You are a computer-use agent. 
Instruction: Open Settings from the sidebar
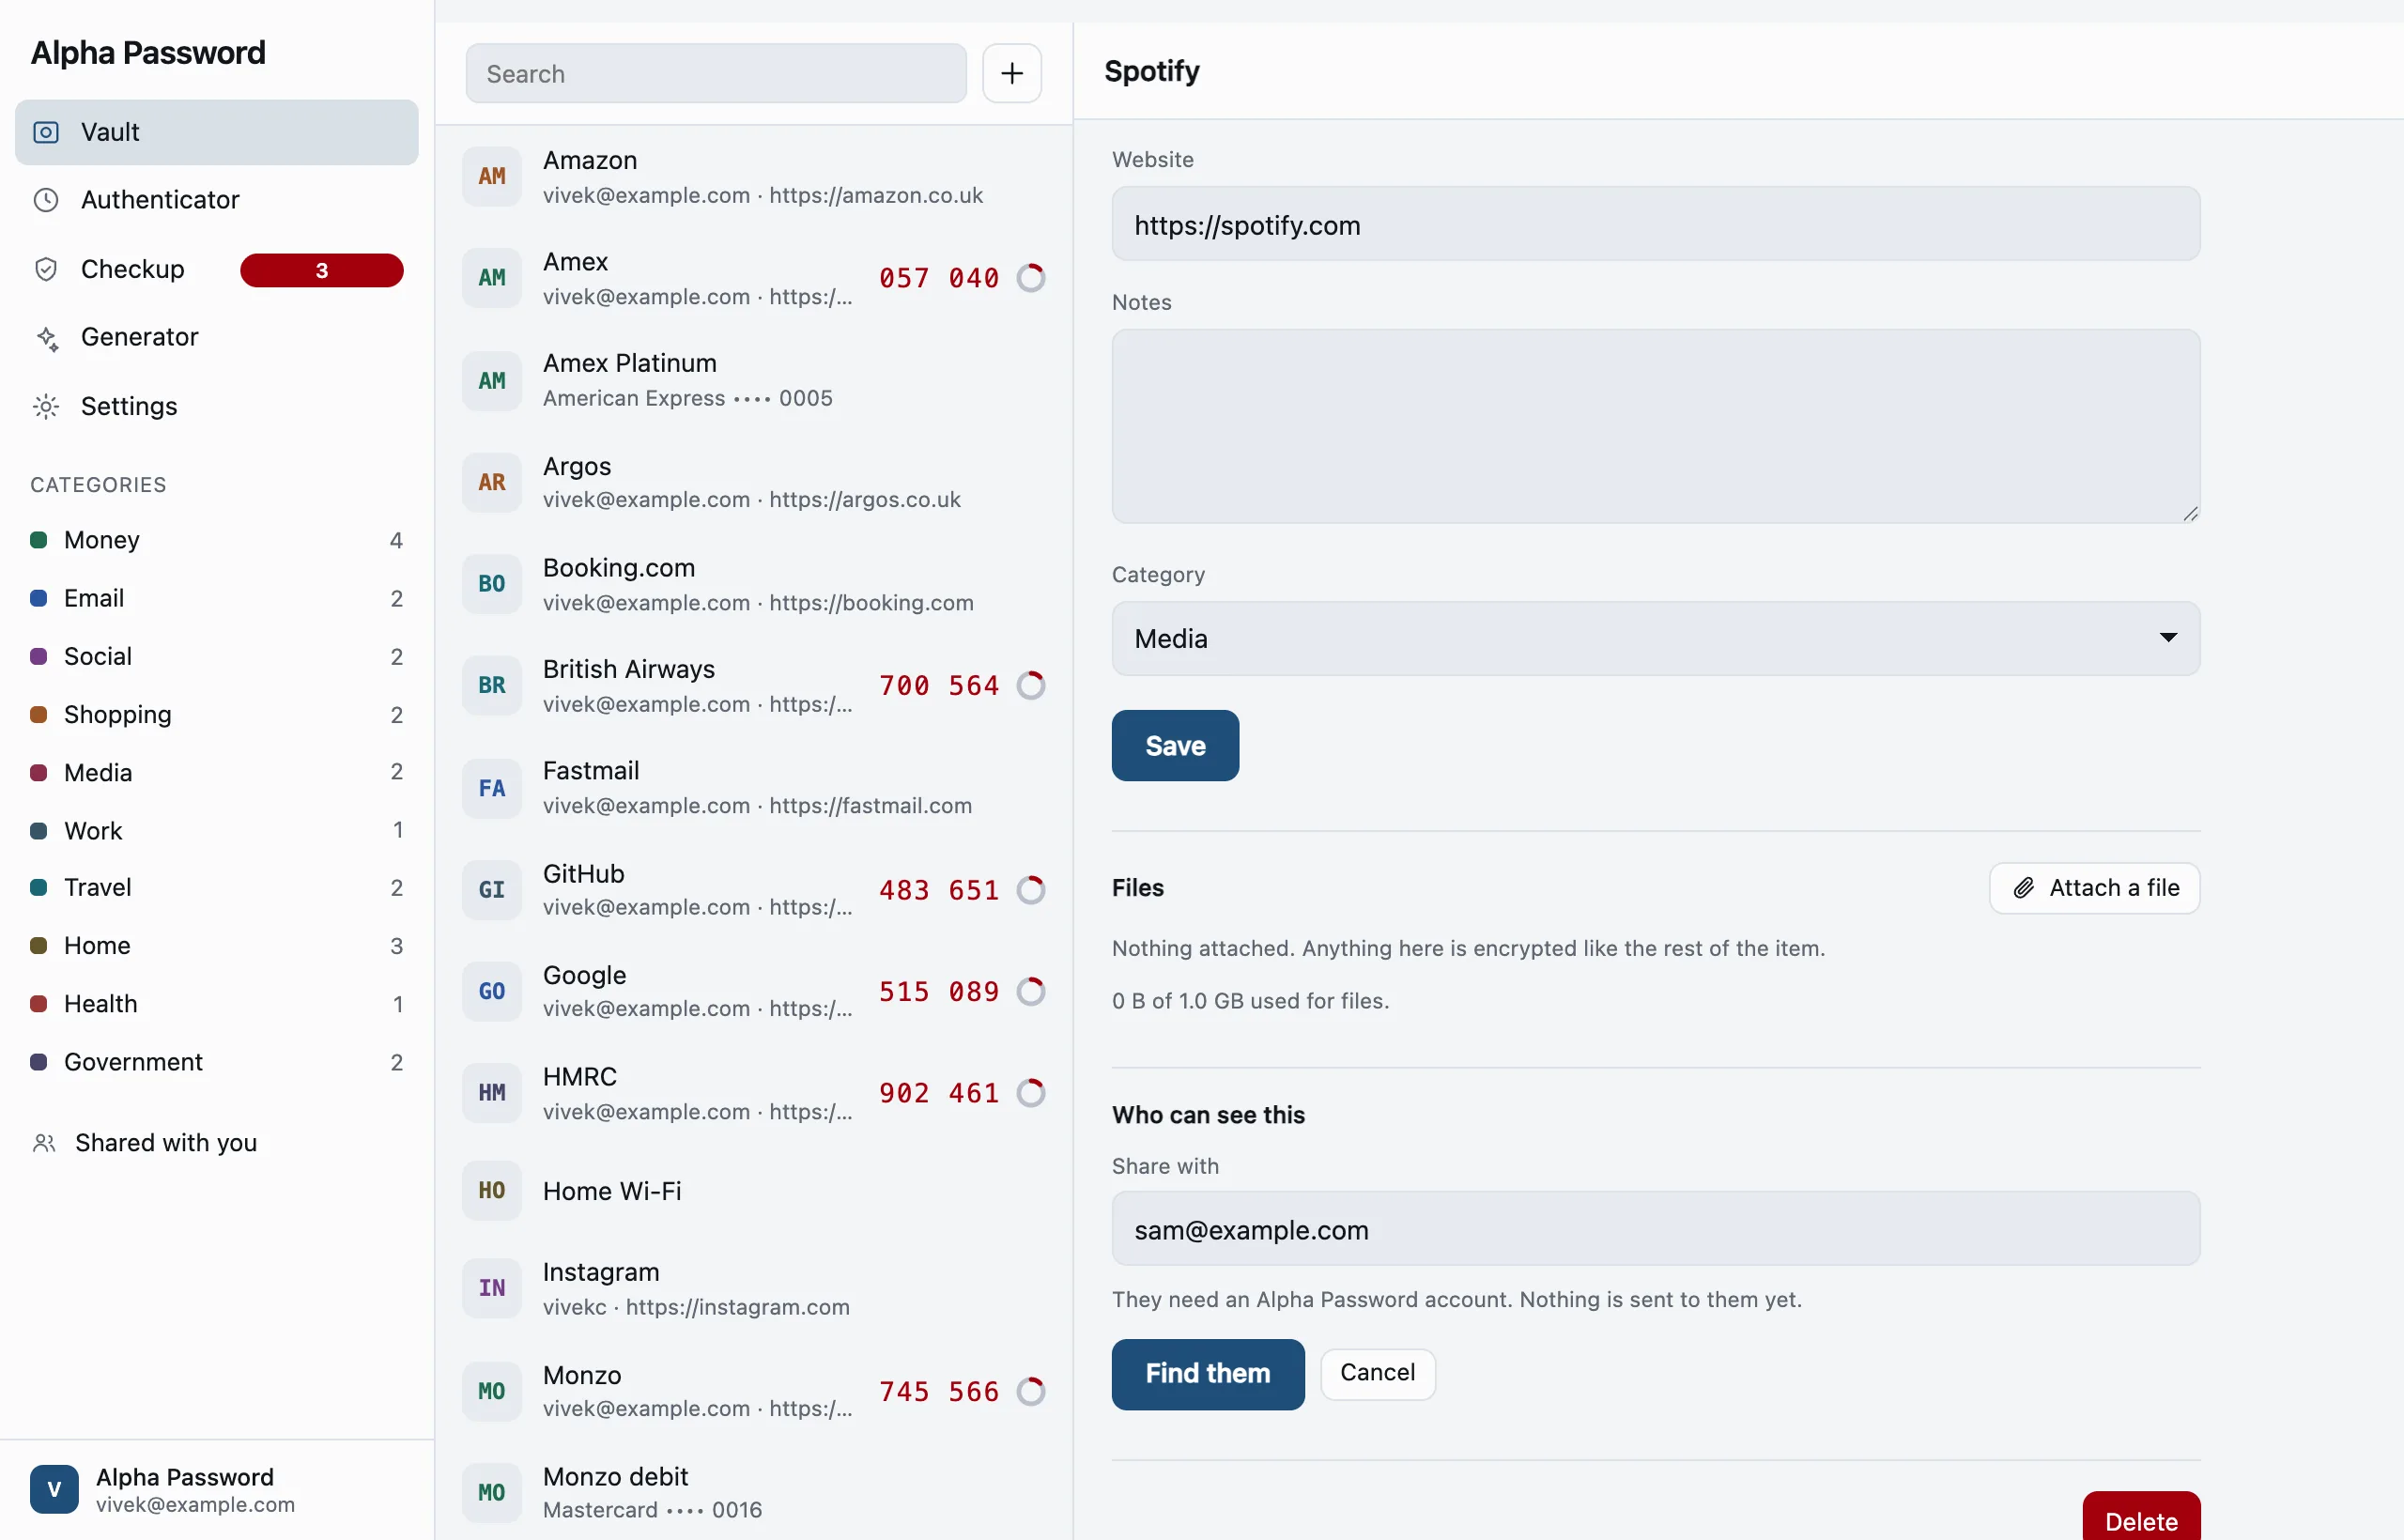tap(216, 406)
